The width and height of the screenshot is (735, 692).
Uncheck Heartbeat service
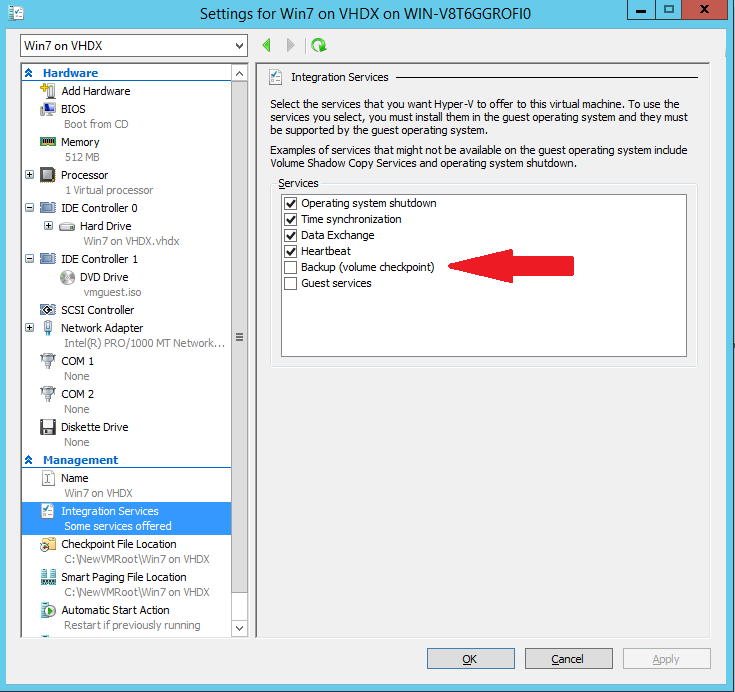click(x=291, y=251)
